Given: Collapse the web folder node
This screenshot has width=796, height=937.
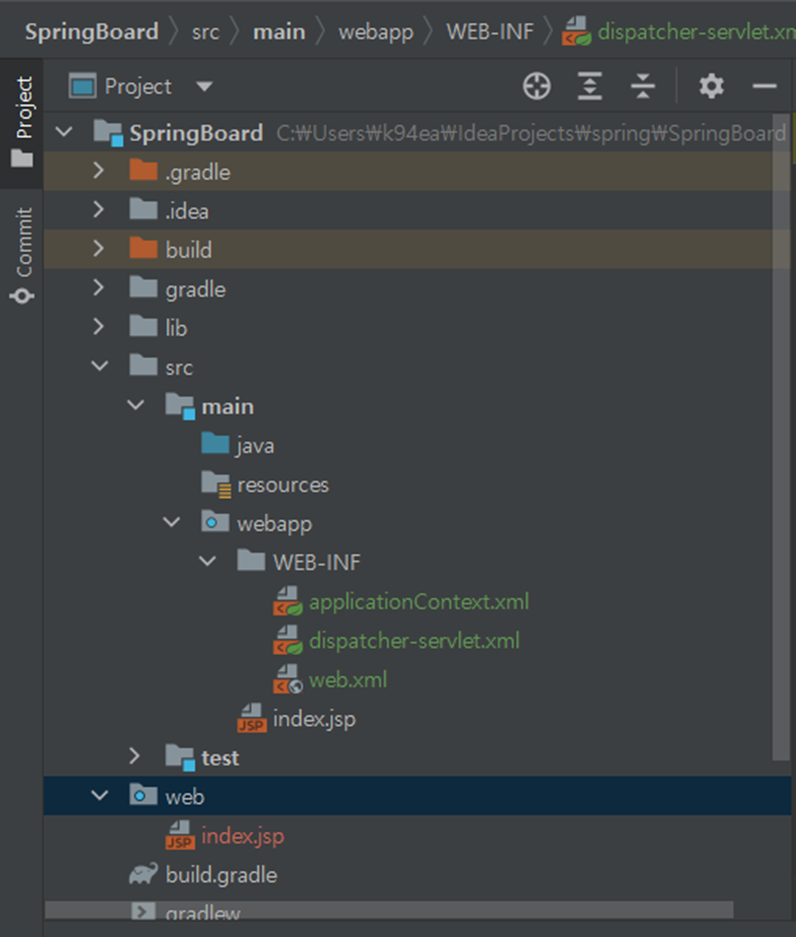Looking at the screenshot, I should 98,796.
